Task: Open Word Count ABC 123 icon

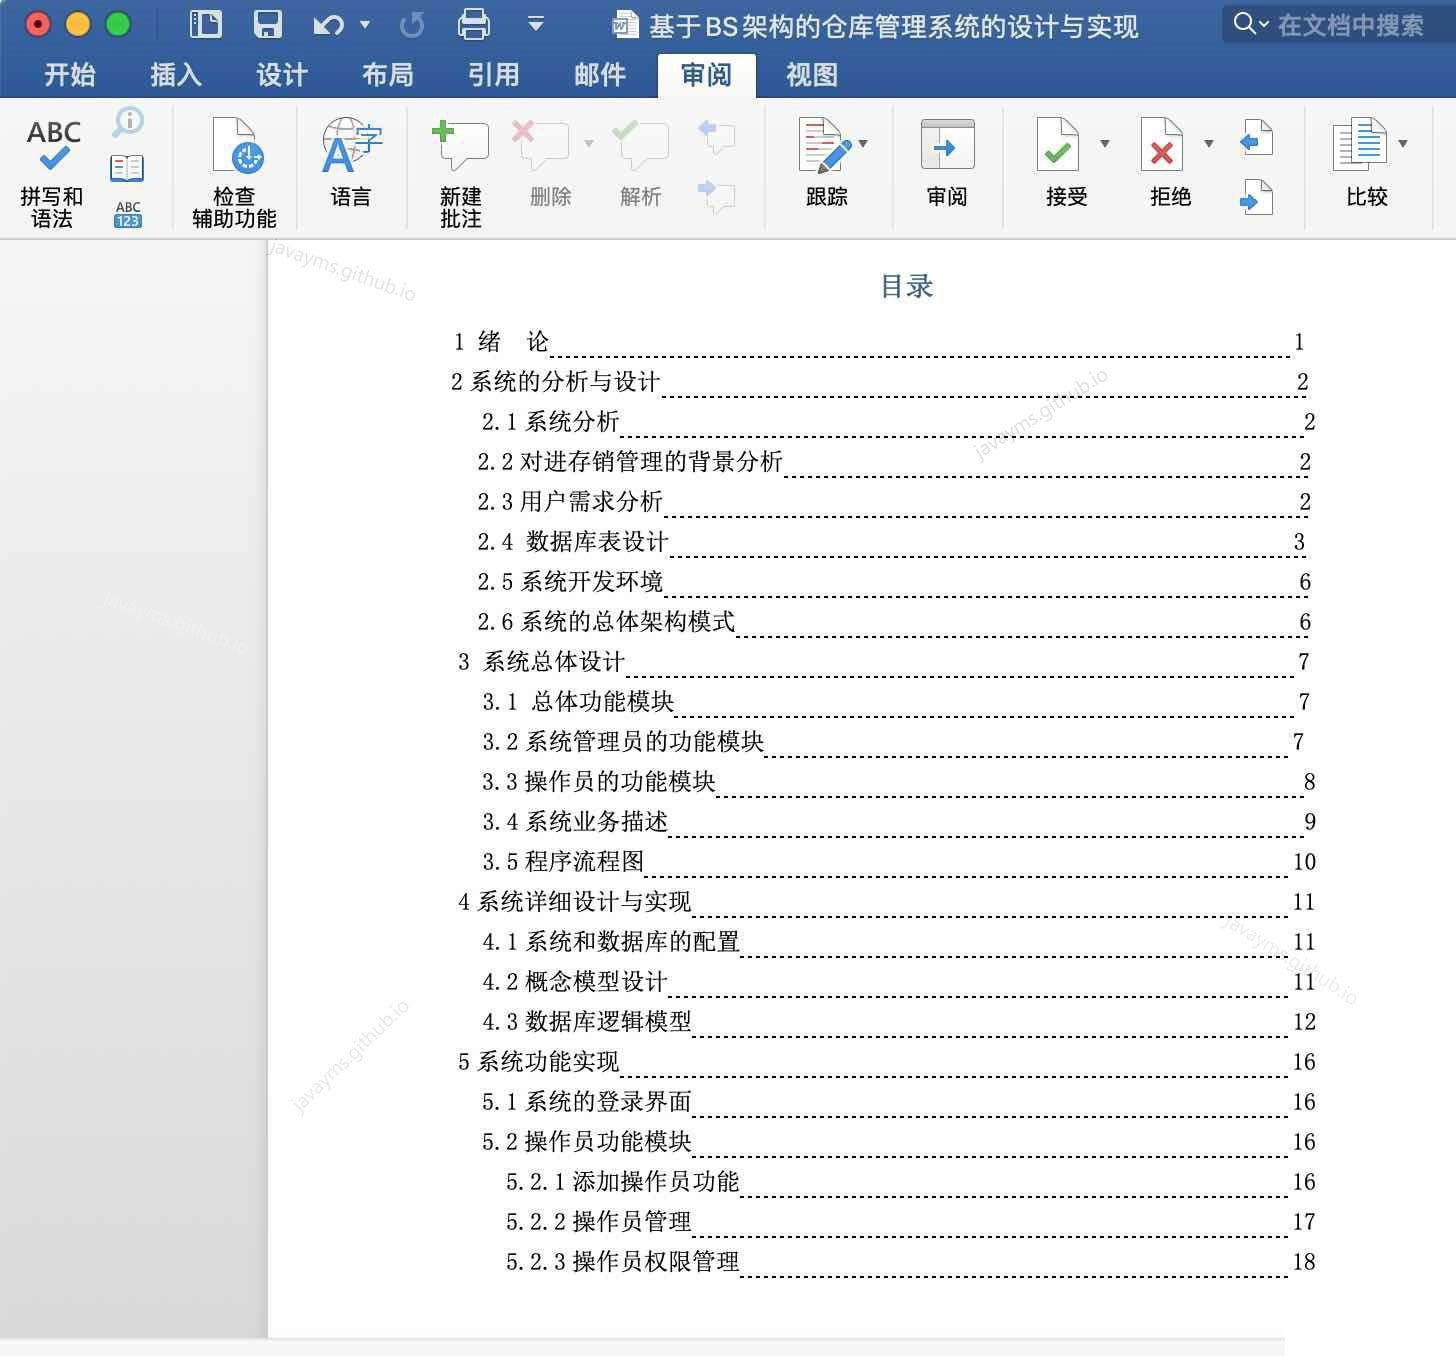Action: click(x=128, y=214)
